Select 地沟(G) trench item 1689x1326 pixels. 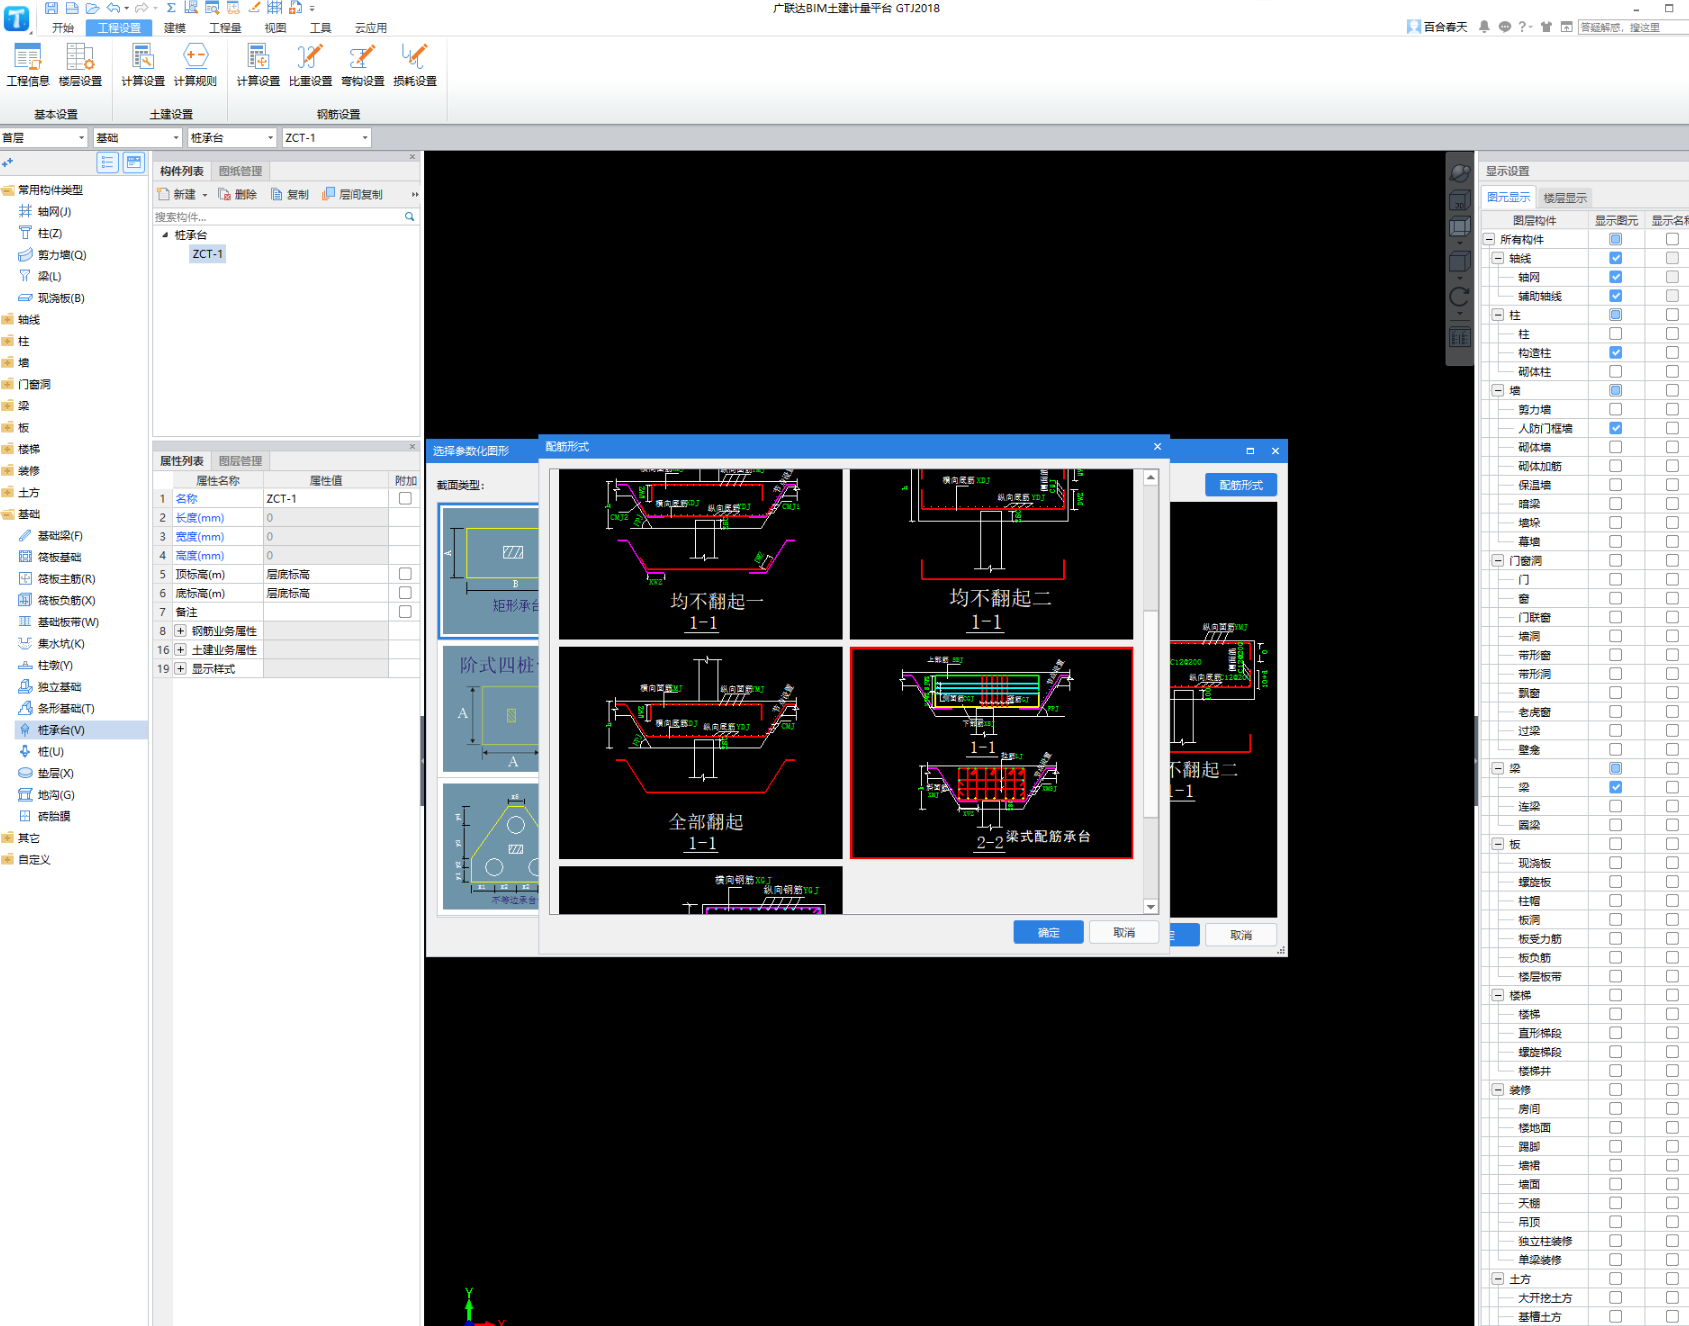pyautogui.click(x=46, y=795)
